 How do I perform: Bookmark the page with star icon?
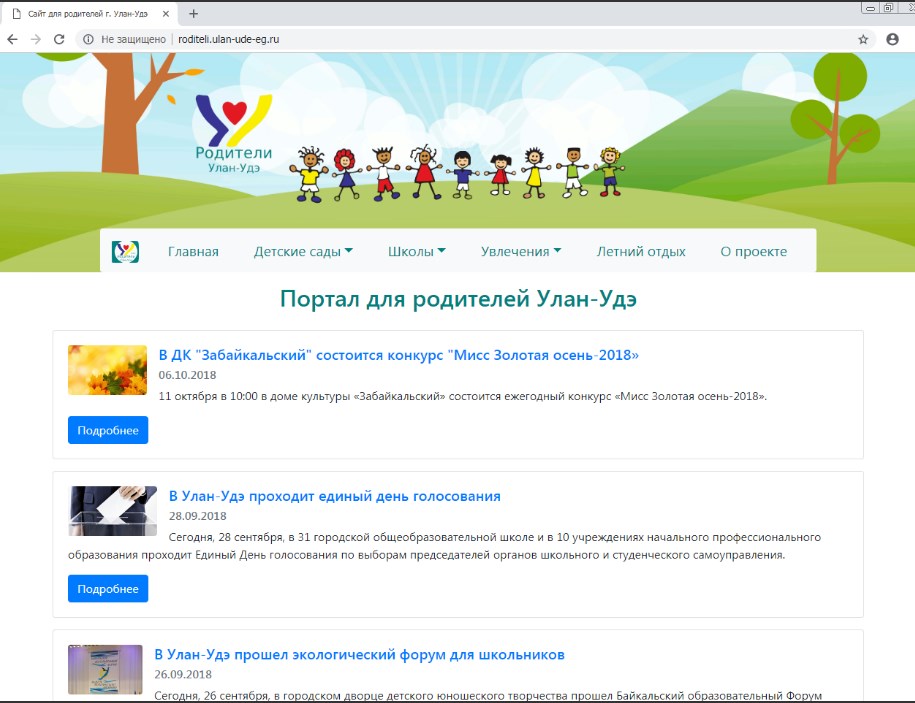pyautogui.click(x=863, y=39)
